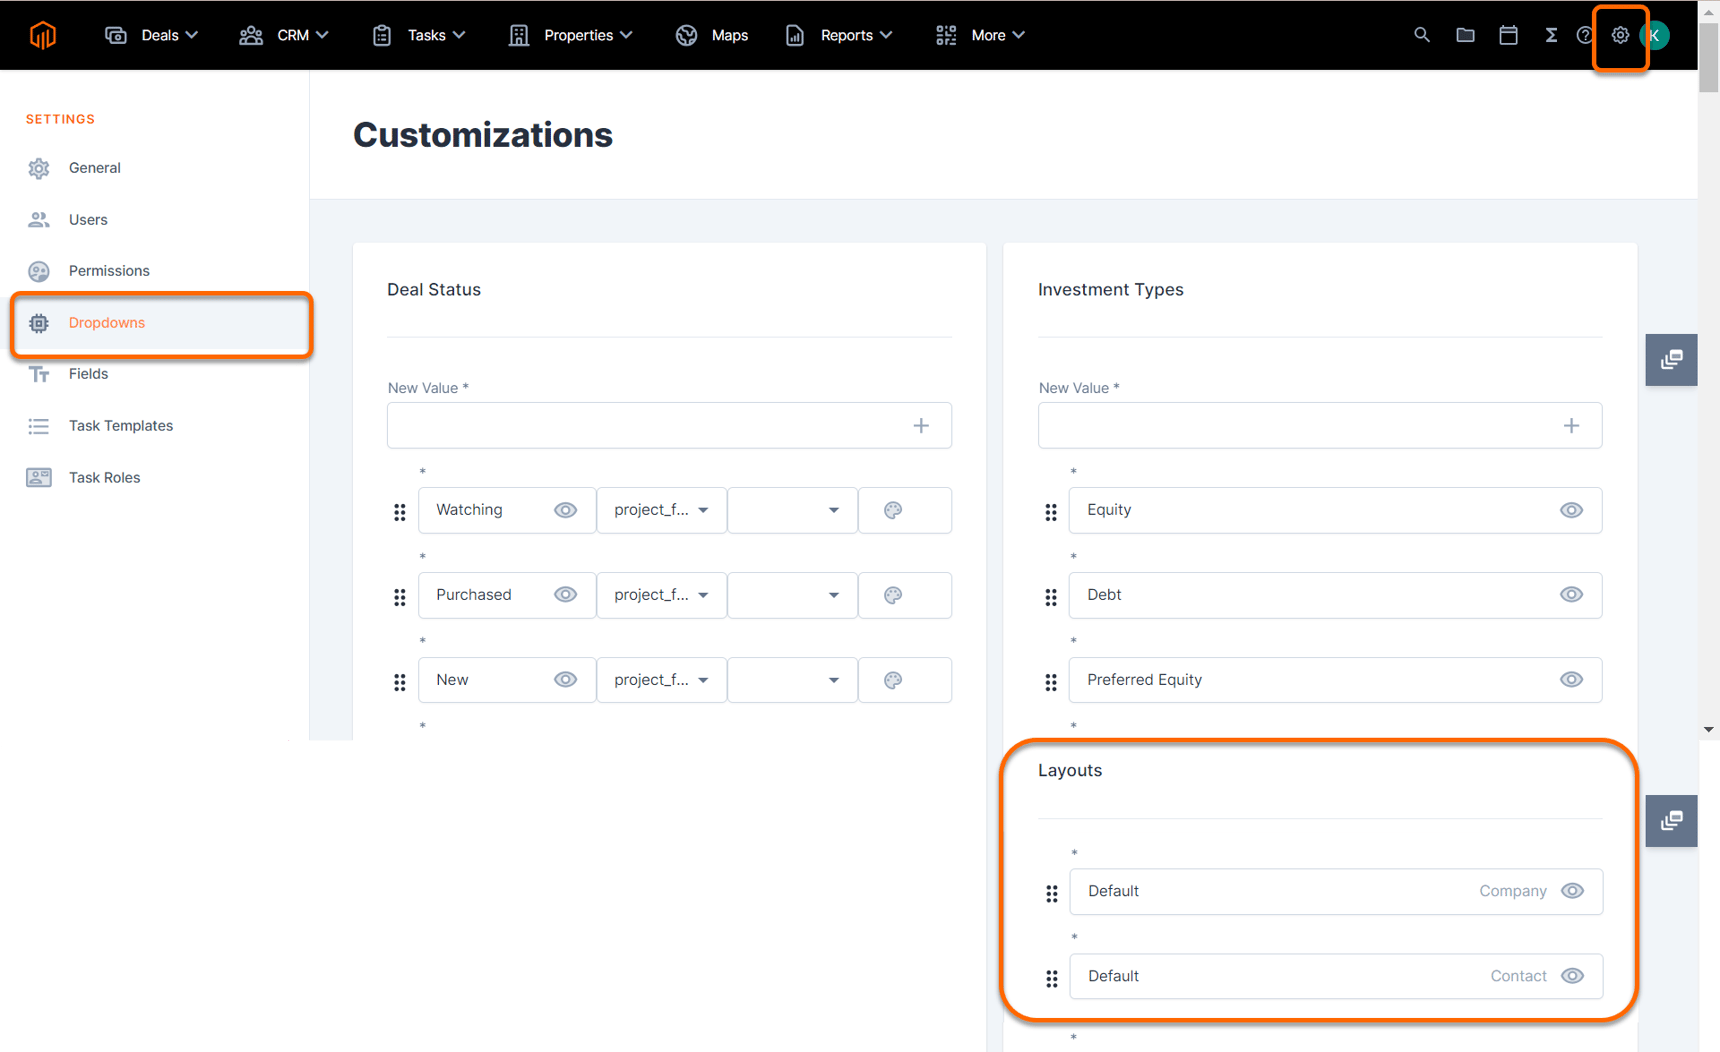The width and height of the screenshot is (1720, 1052).
Task: Click the folder icon in the top navigation
Action: click(1465, 34)
